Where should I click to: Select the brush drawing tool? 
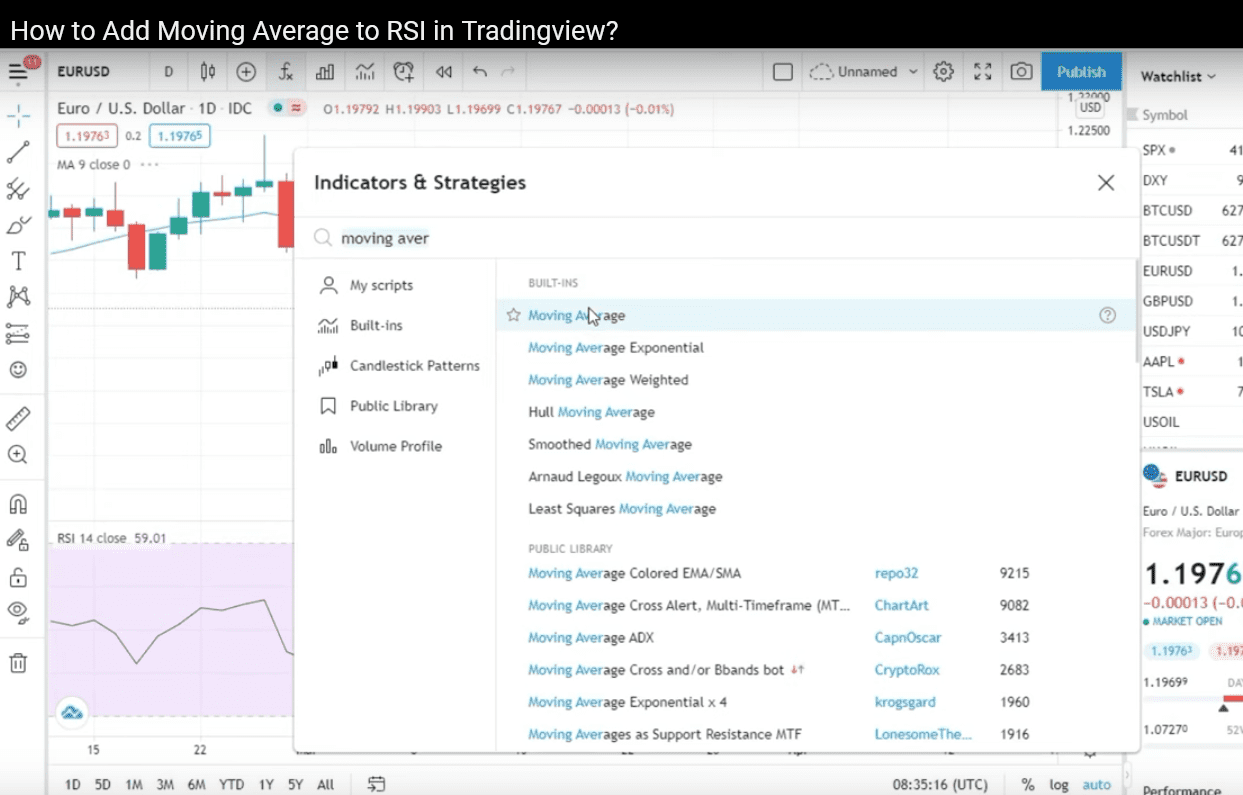click(18, 225)
